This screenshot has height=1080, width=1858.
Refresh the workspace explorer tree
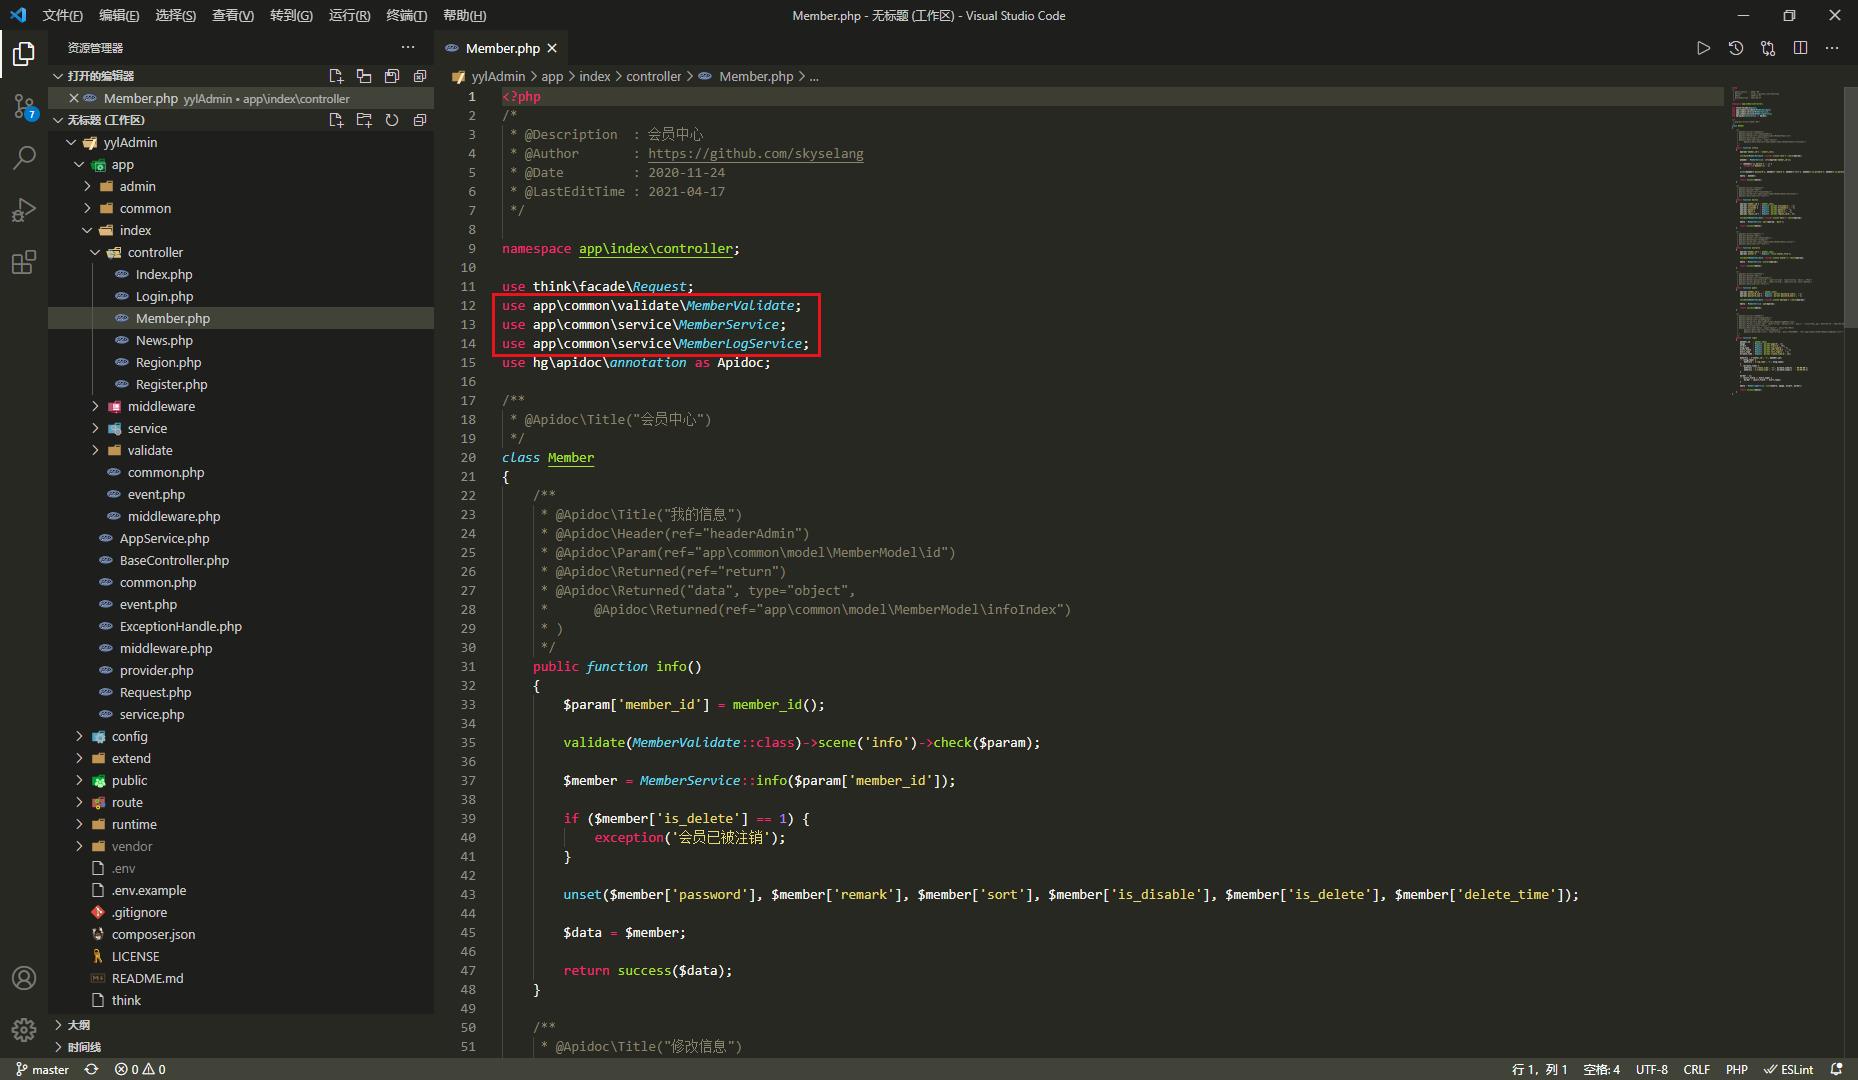[x=392, y=120]
